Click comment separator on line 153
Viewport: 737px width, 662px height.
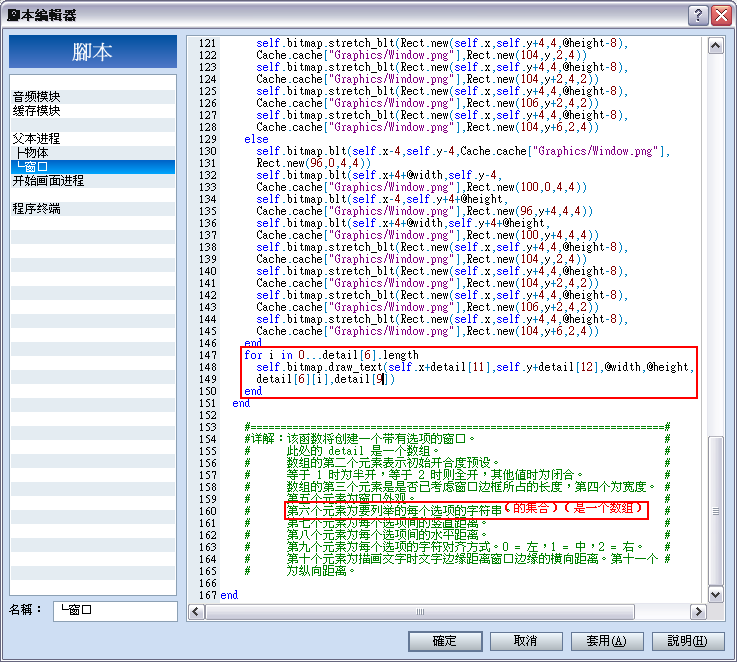[x=457, y=427]
